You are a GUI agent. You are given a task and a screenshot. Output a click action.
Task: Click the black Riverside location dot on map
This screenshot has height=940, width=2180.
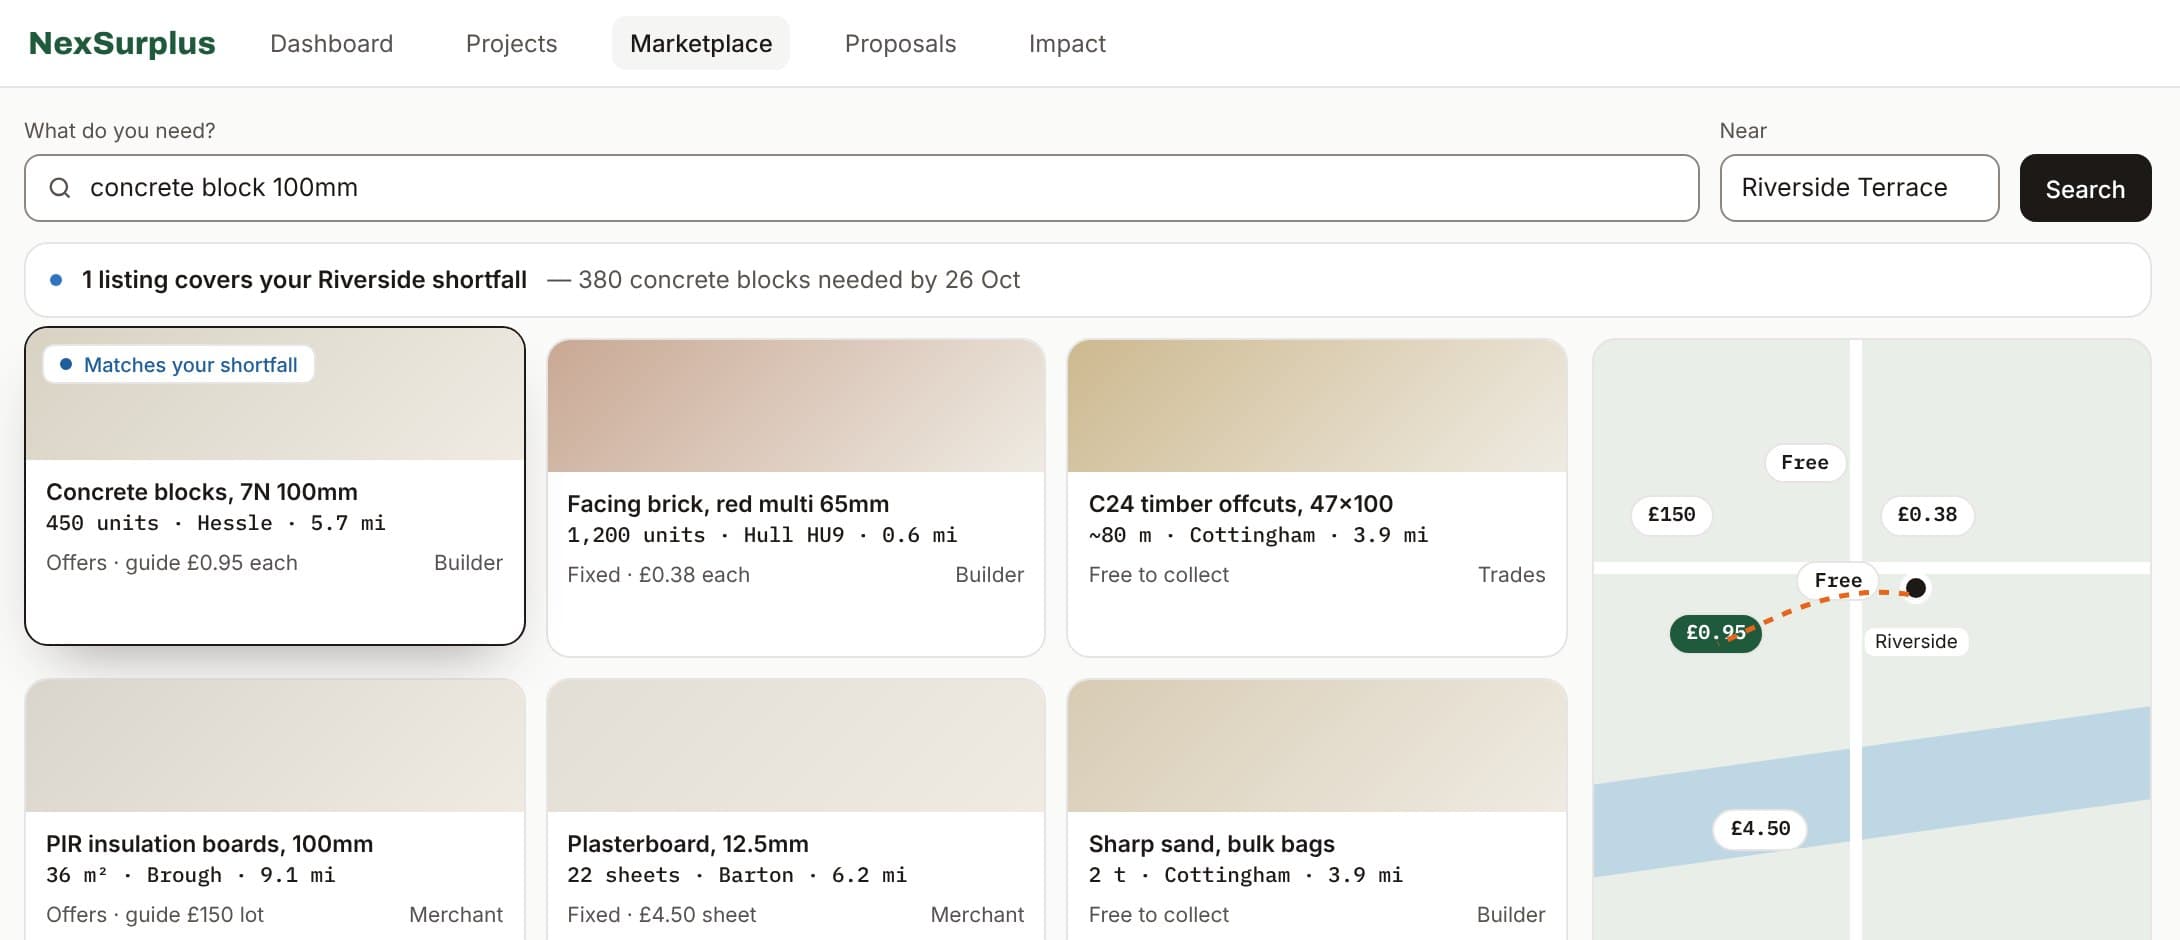(x=1915, y=588)
